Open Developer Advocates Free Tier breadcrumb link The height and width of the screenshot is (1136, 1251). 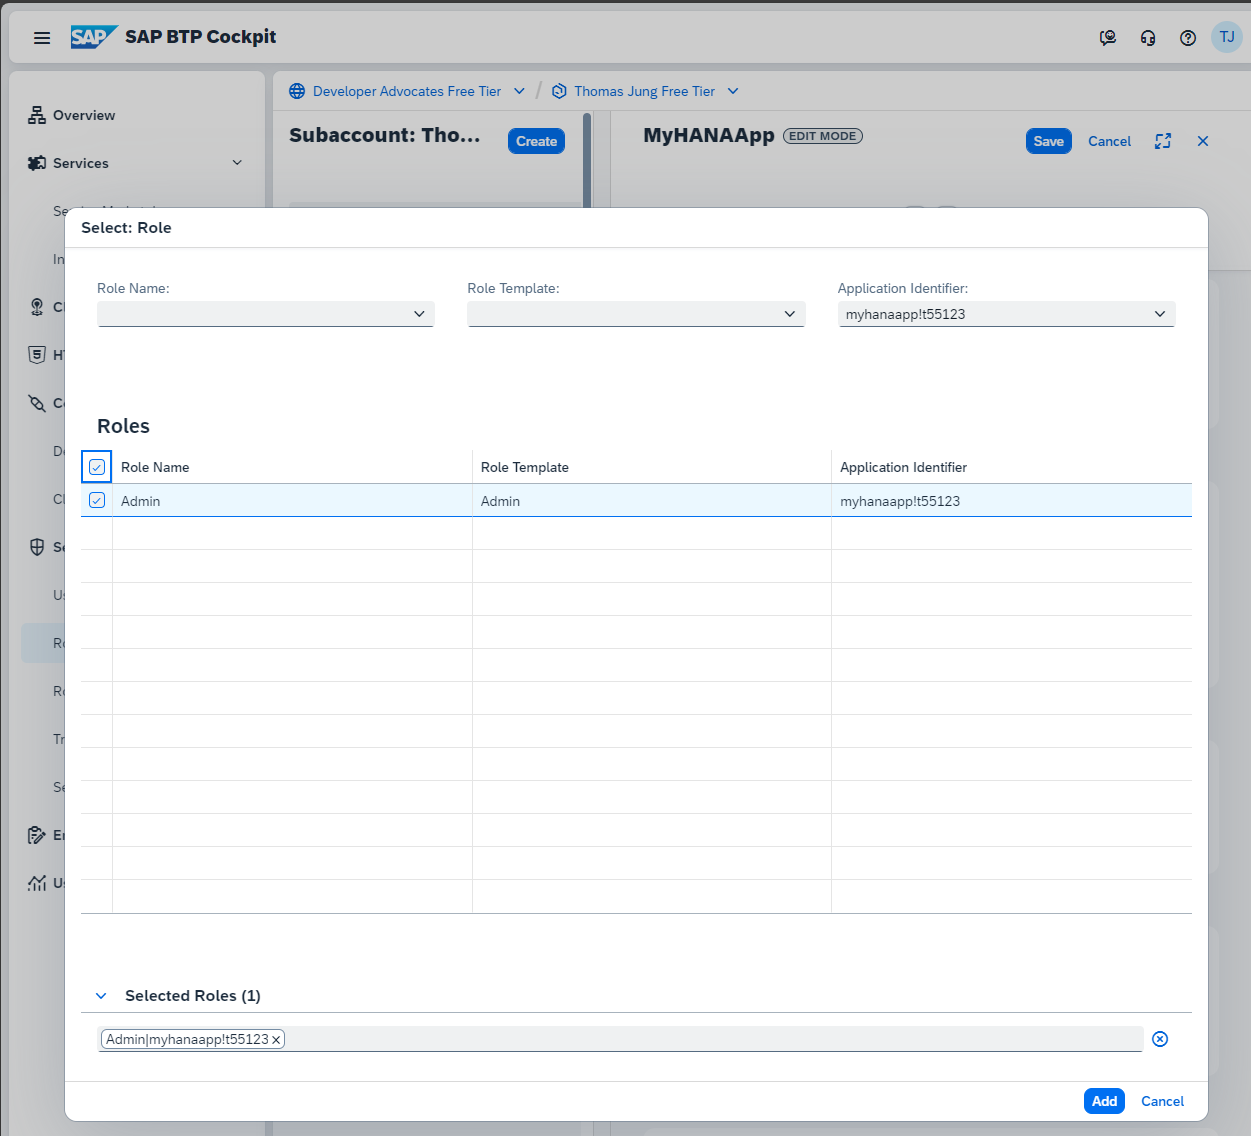407,91
